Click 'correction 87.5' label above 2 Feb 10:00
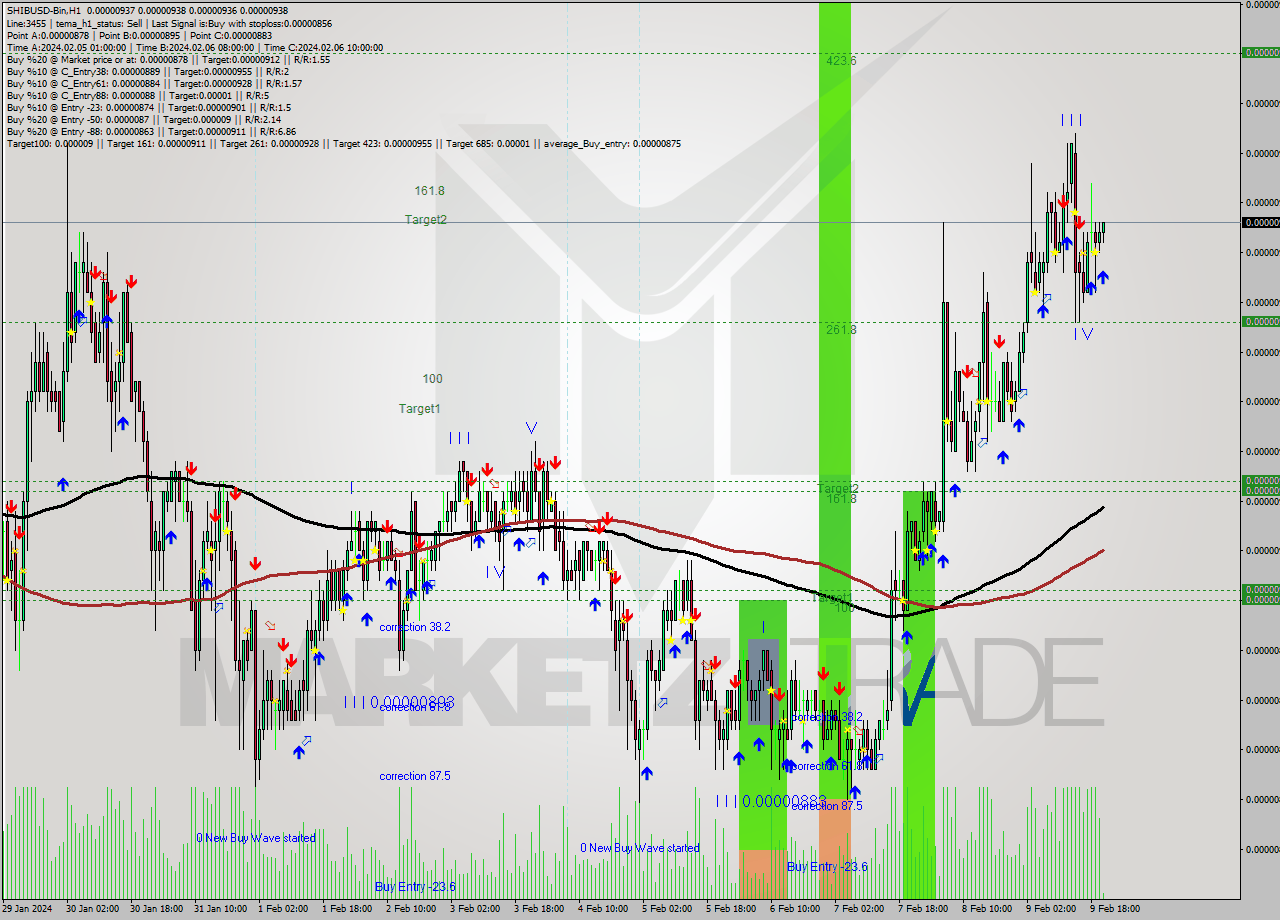This screenshot has height=920, width=1280. click(415, 775)
